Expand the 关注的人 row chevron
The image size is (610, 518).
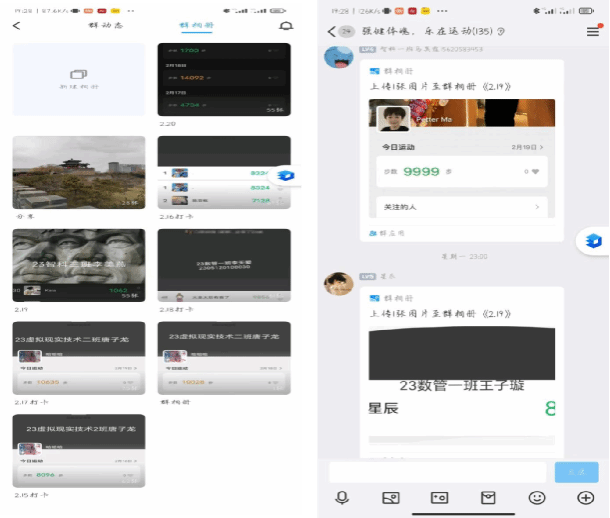coord(540,207)
